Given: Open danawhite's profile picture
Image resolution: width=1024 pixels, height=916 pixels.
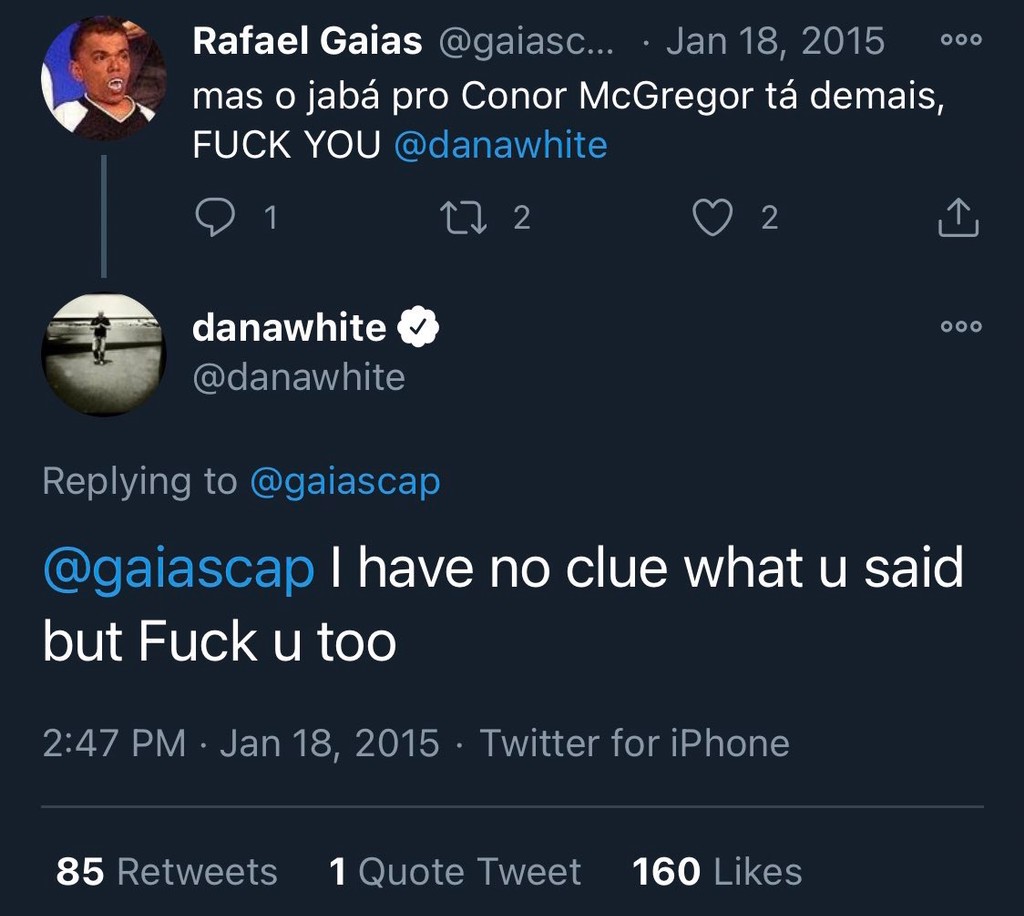Looking at the screenshot, I should [x=103, y=353].
